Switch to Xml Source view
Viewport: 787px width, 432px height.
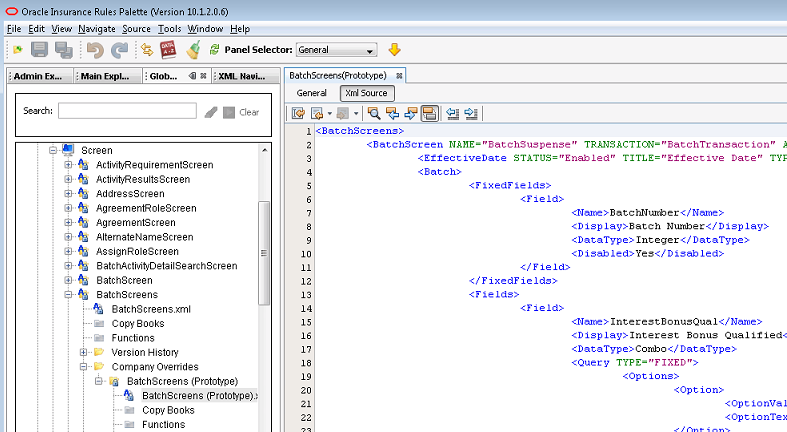365,92
